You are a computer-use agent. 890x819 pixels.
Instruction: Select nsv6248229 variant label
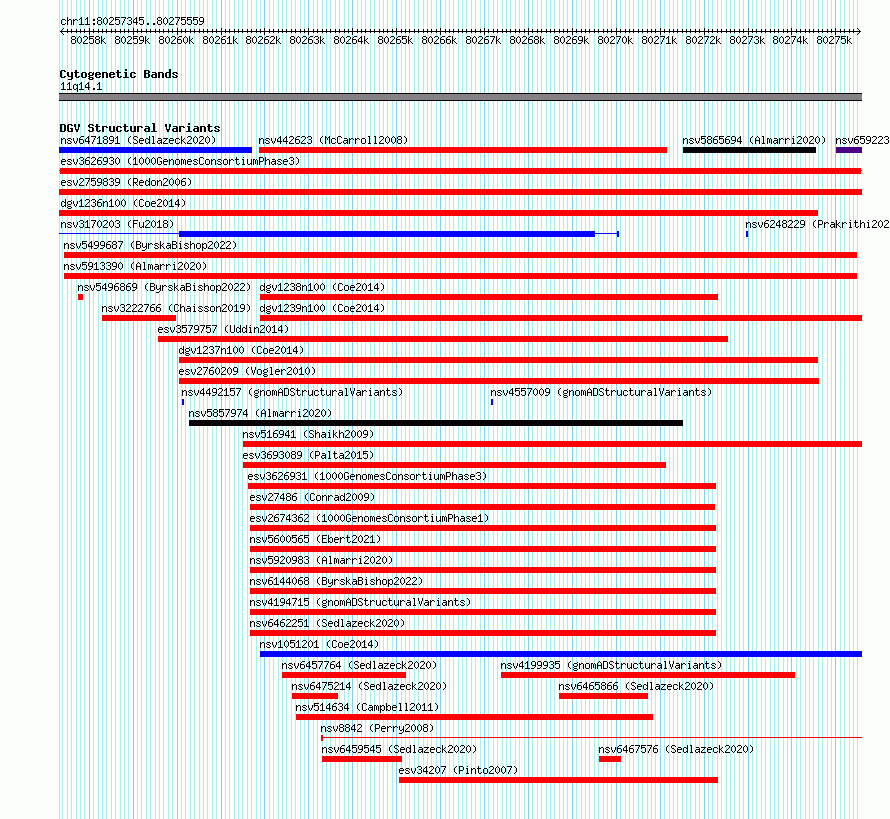coord(817,224)
